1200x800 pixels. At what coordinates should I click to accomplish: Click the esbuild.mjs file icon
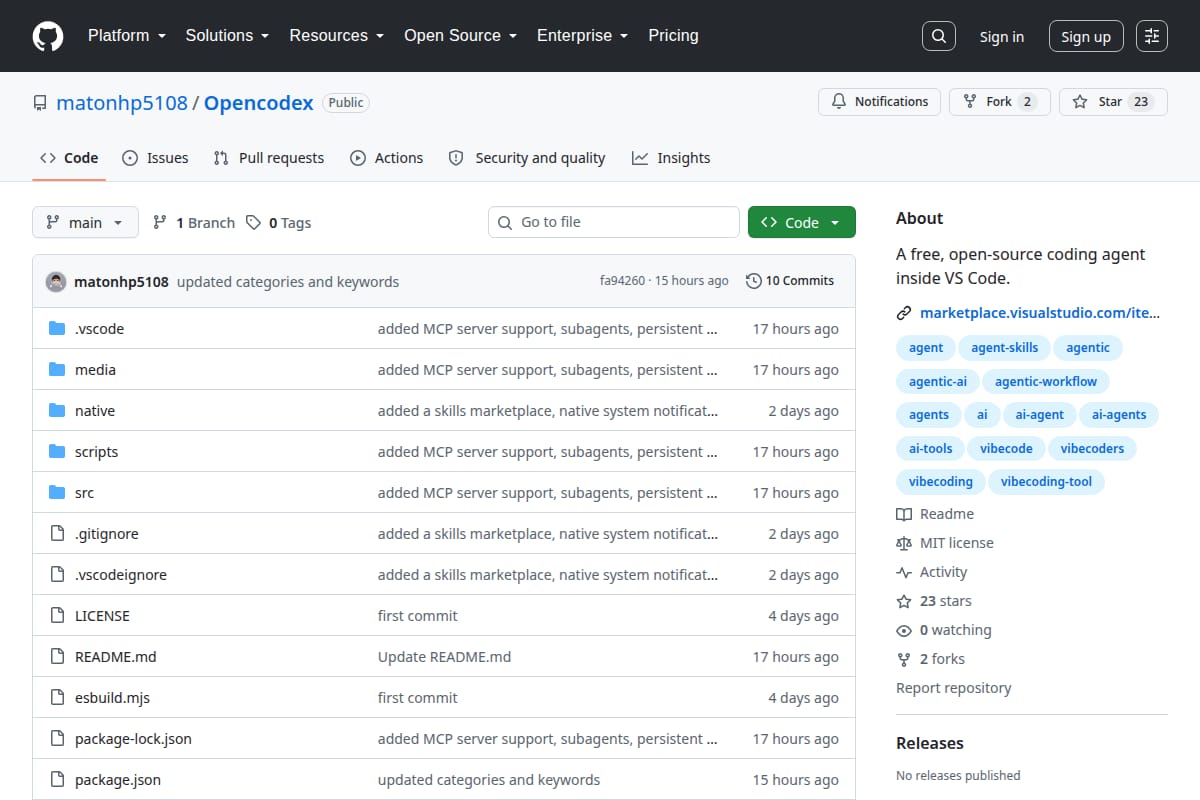click(x=57, y=698)
